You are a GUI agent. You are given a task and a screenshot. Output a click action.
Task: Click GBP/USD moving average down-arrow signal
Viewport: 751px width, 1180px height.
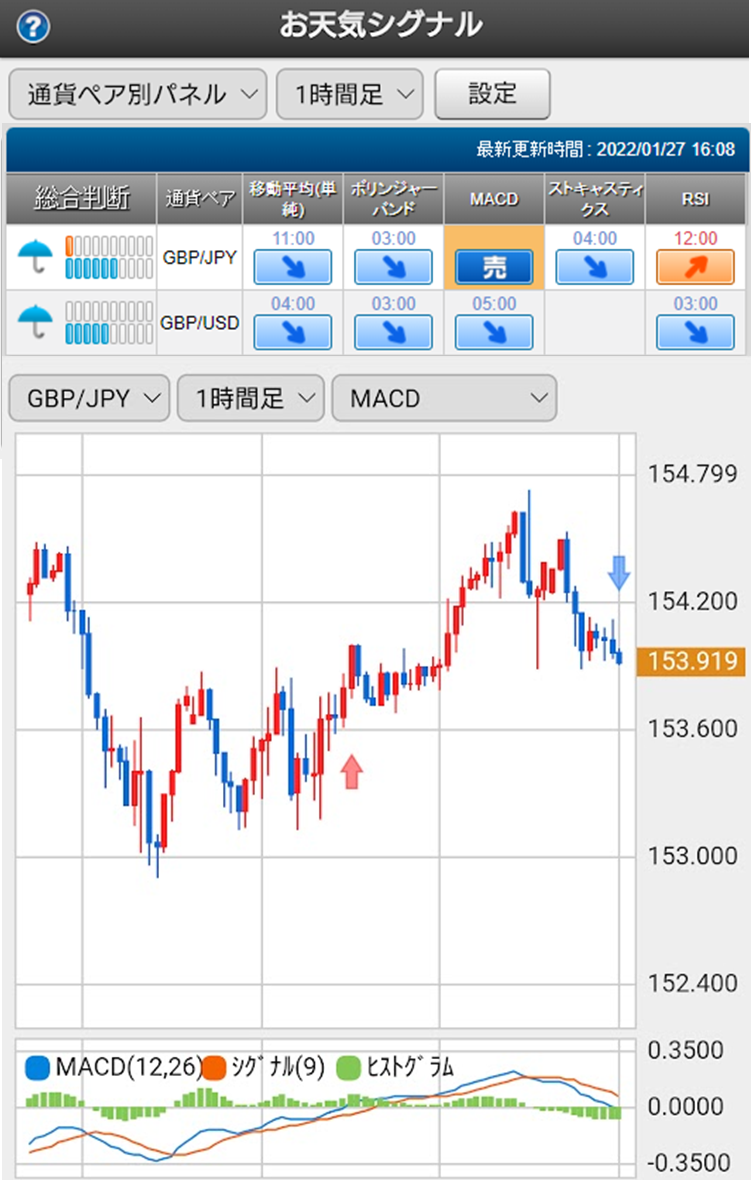click(x=293, y=333)
